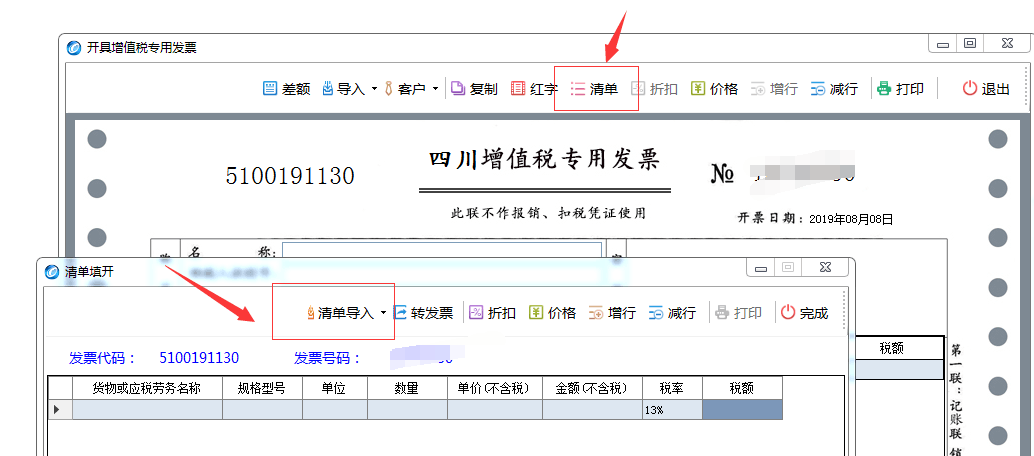This screenshot has height=456, width=1034.
Task: Exit the invoice window via 退出
Action: (987, 89)
